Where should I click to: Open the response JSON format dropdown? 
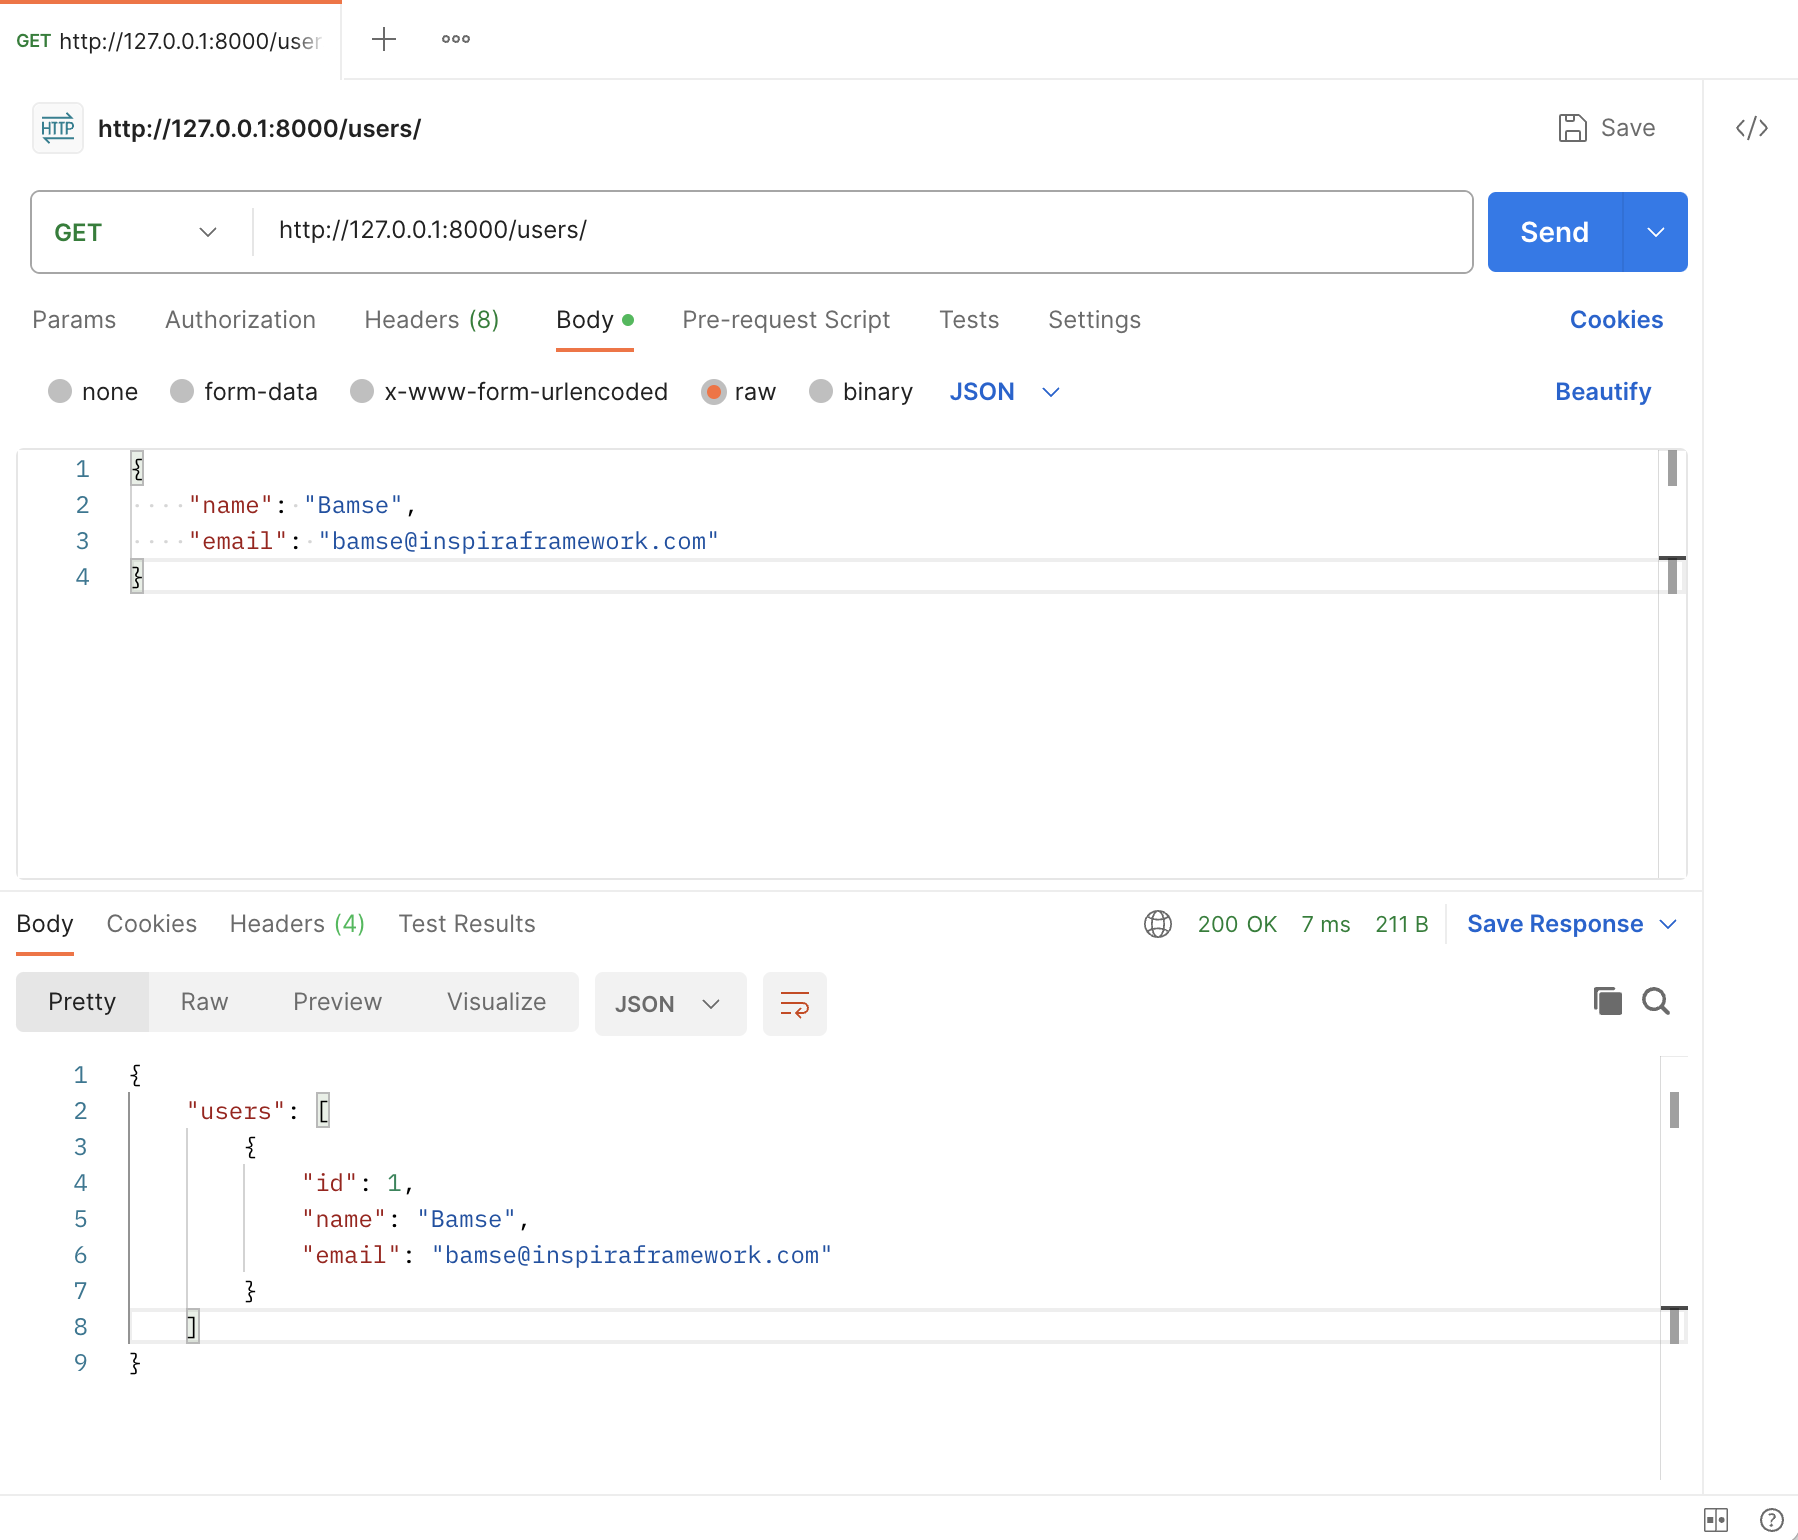point(670,1004)
